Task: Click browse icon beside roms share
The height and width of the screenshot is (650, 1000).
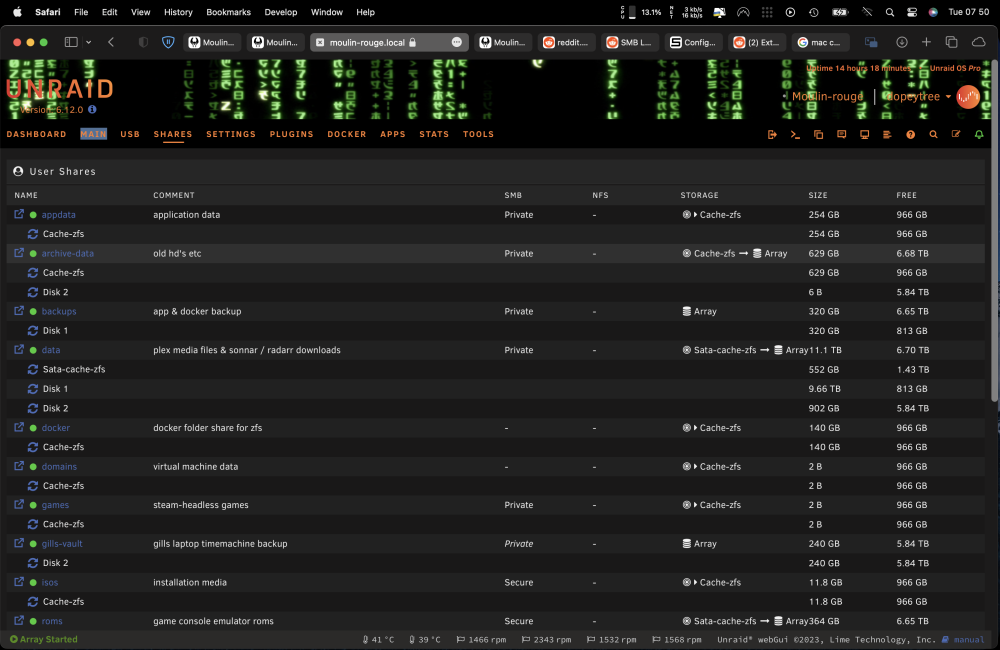Action: pos(19,621)
